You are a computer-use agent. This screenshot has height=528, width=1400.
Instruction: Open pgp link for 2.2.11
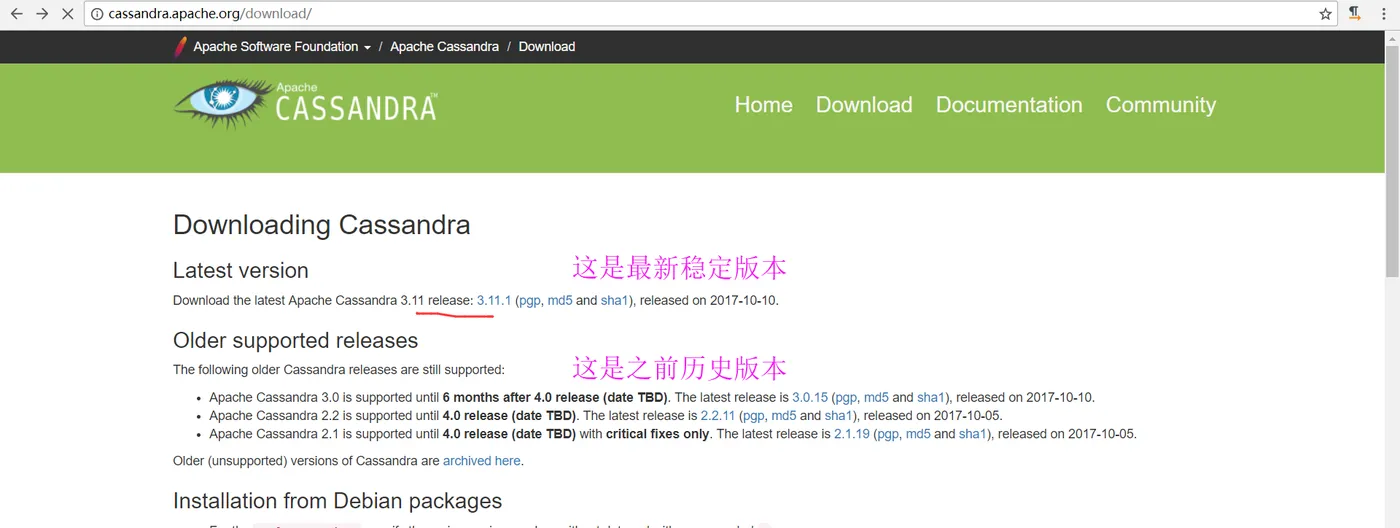754,416
